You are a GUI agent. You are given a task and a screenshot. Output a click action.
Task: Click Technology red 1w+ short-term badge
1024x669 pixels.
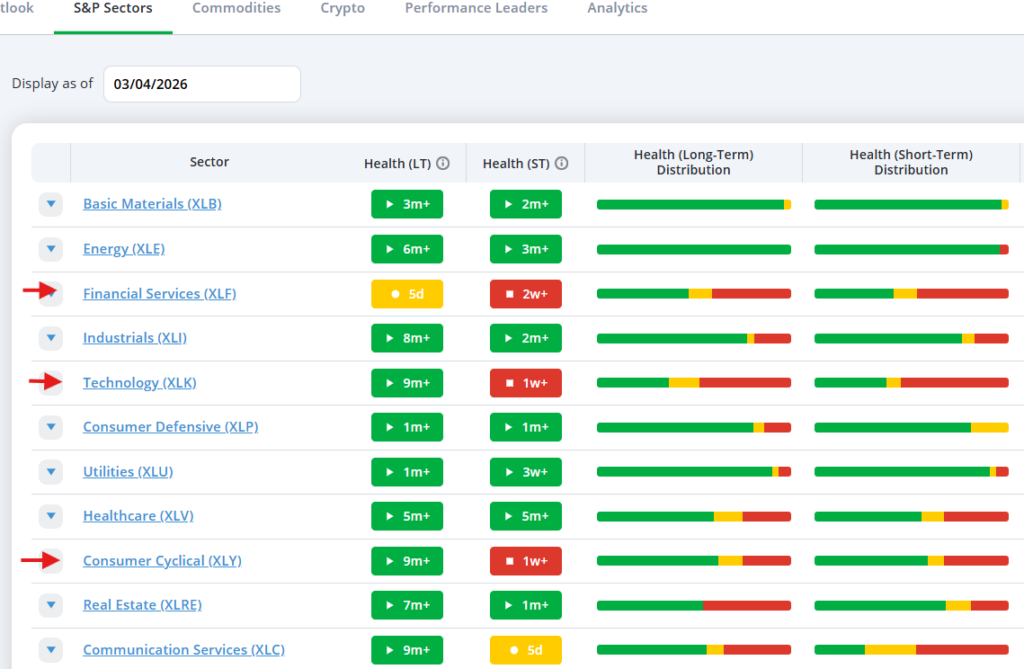coord(525,383)
